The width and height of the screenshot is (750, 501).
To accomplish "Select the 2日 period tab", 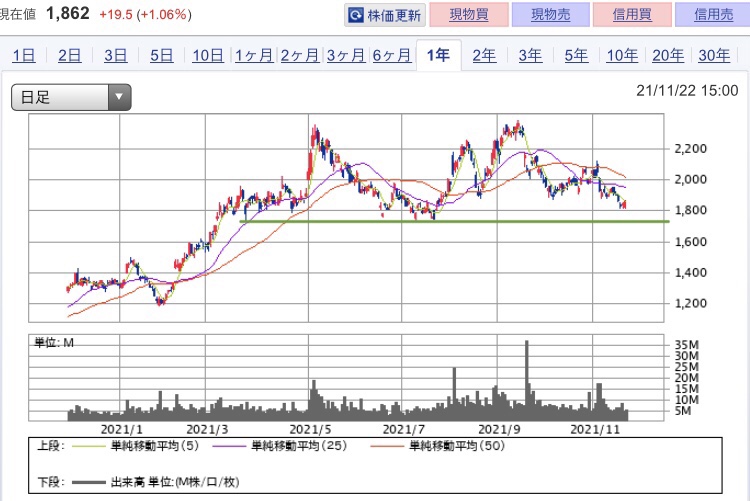I will coord(69,56).
